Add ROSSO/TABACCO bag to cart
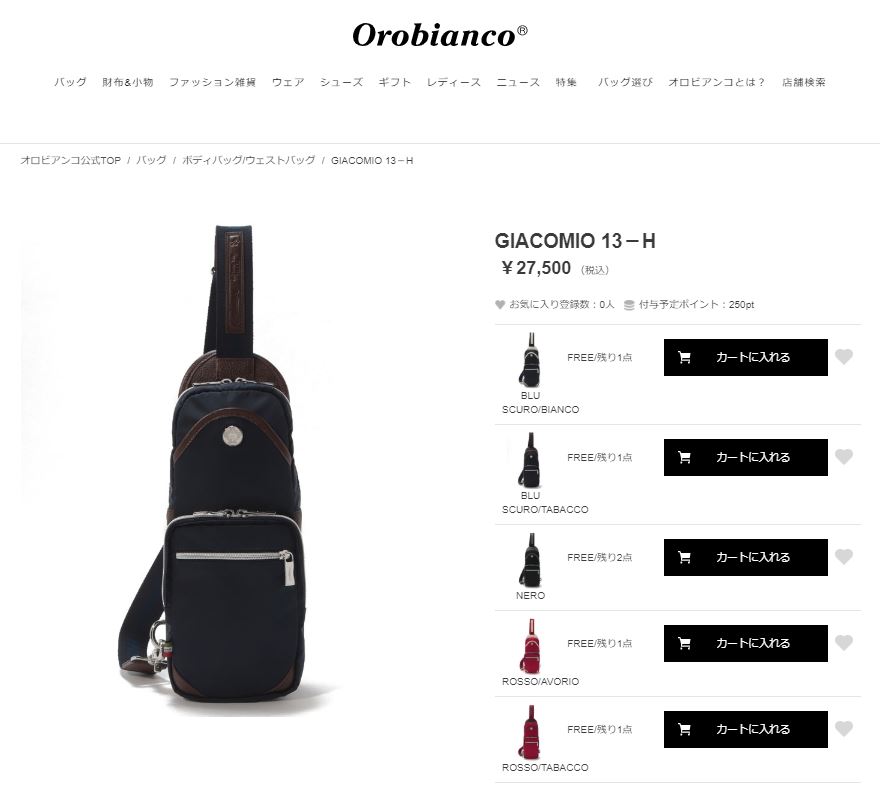Image resolution: width=880 pixels, height=793 pixels. pos(745,730)
